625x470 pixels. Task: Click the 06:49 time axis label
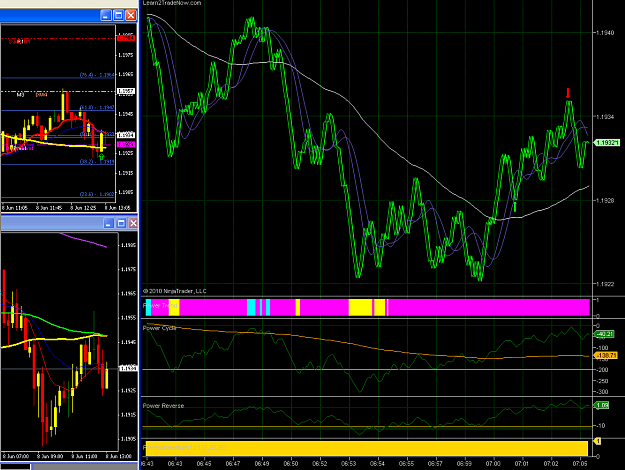point(262,464)
